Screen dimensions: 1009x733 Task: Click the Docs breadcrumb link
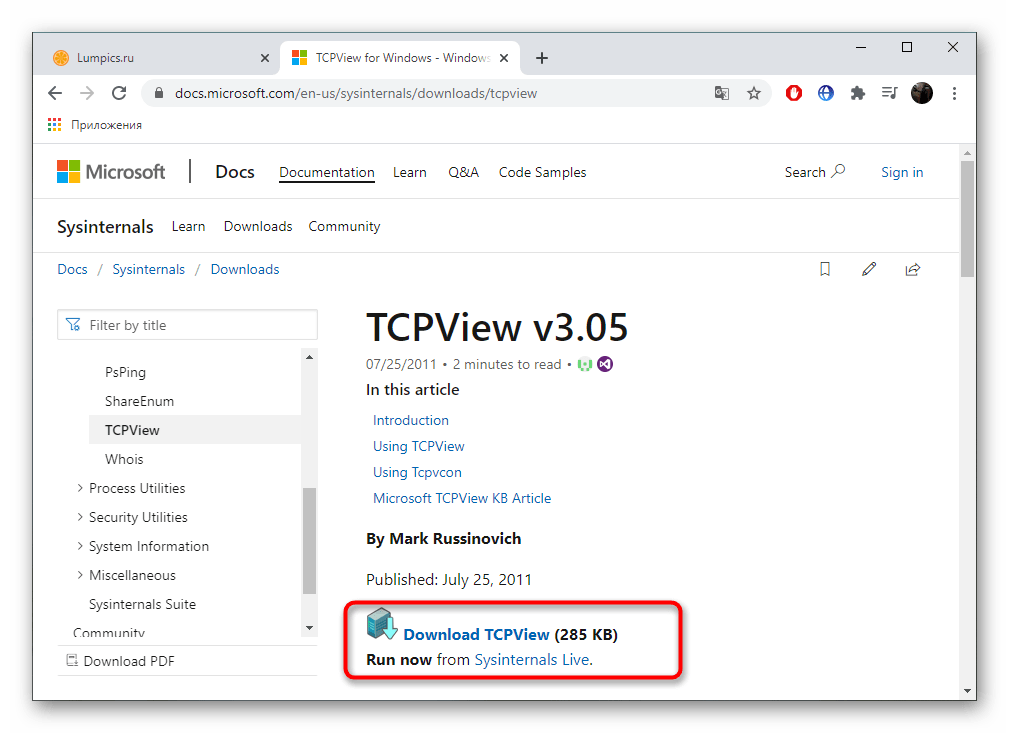[72, 269]
